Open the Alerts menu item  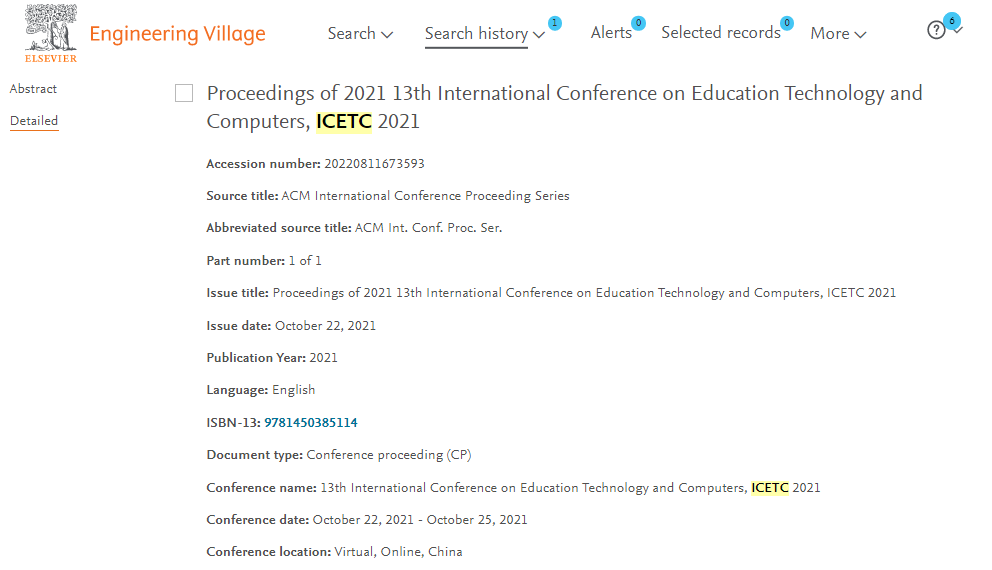(x=611, y=33)
